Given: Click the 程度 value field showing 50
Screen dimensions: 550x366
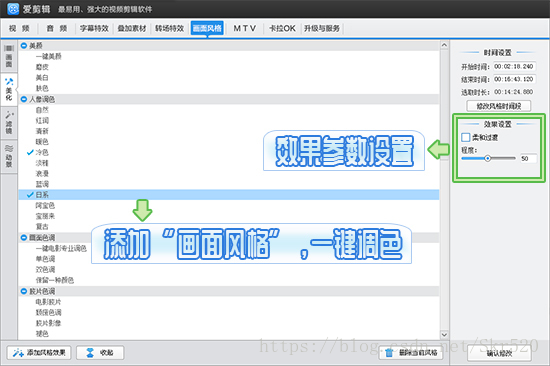Looking at the screenshot, I should pyautogui.click(x=528, y=159).
